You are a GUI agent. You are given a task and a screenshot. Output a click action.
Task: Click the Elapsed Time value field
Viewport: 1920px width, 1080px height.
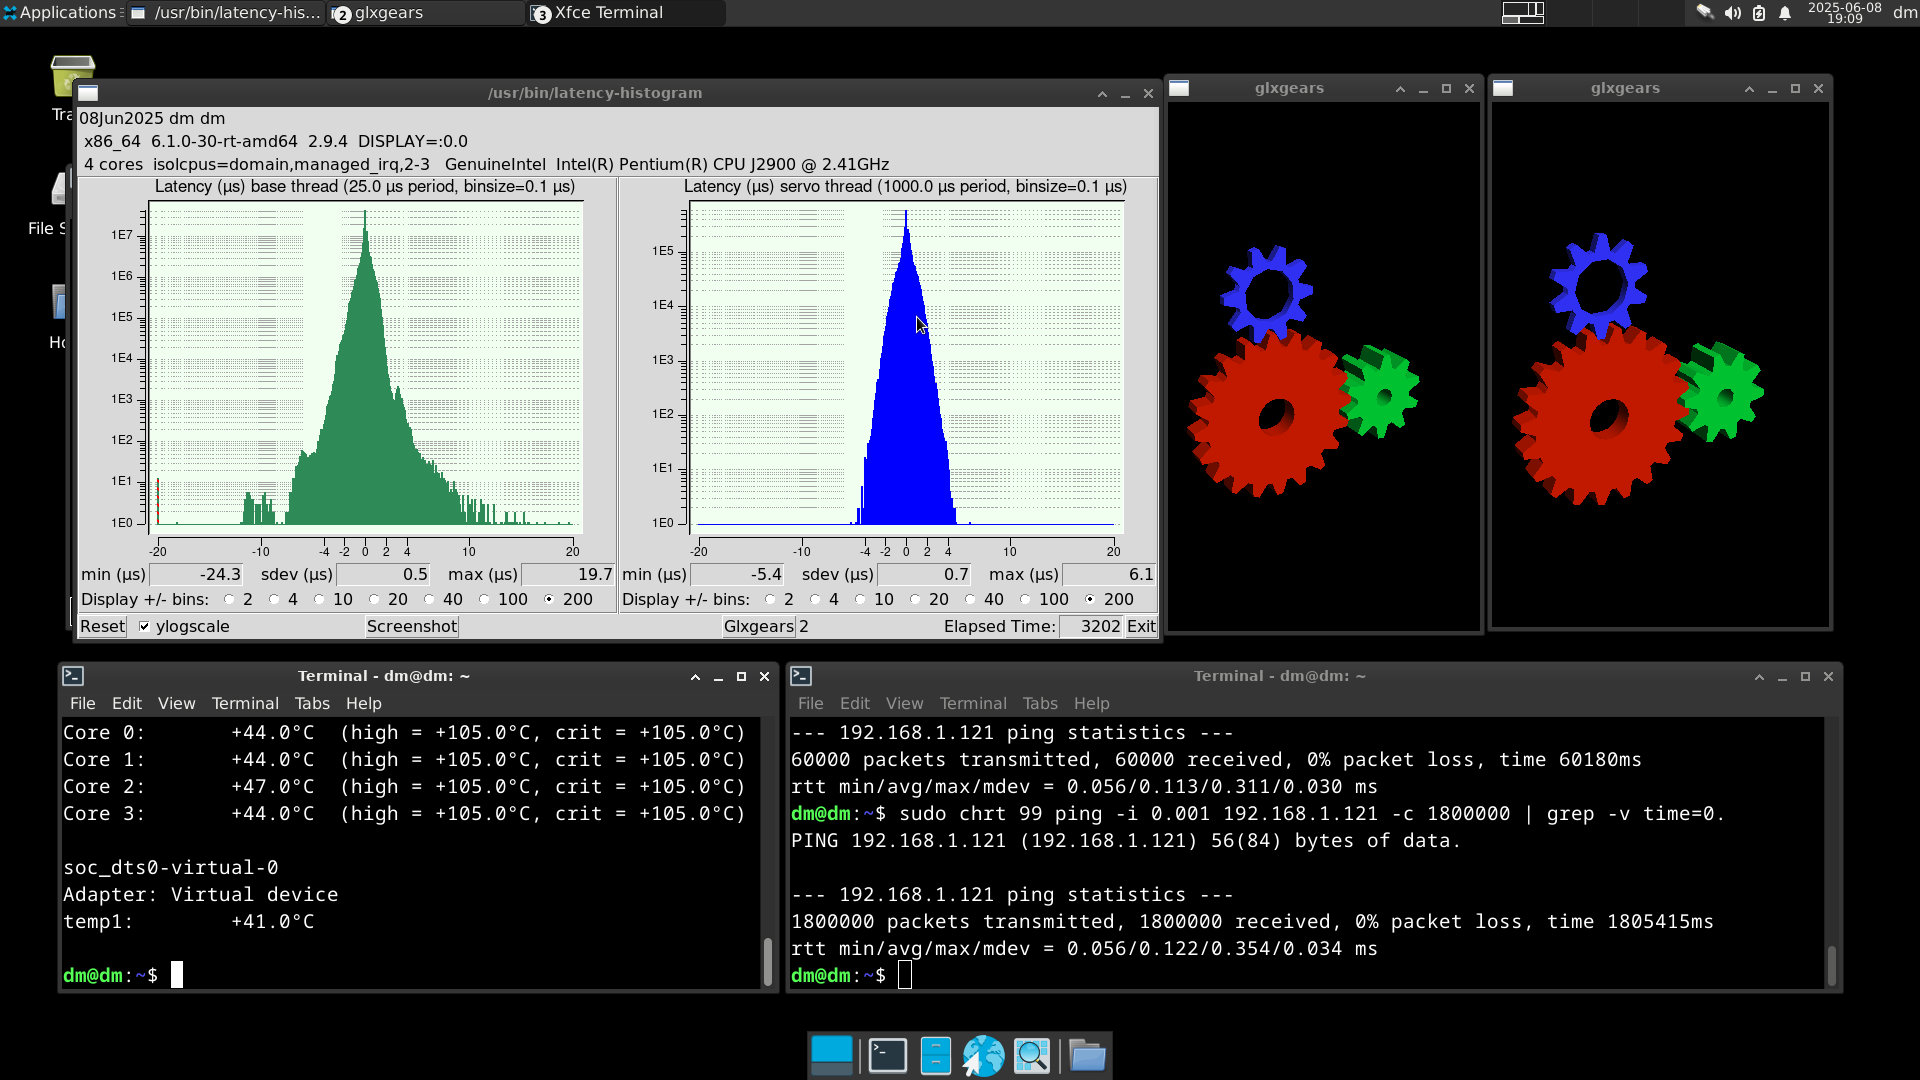tap(1091, 627)
